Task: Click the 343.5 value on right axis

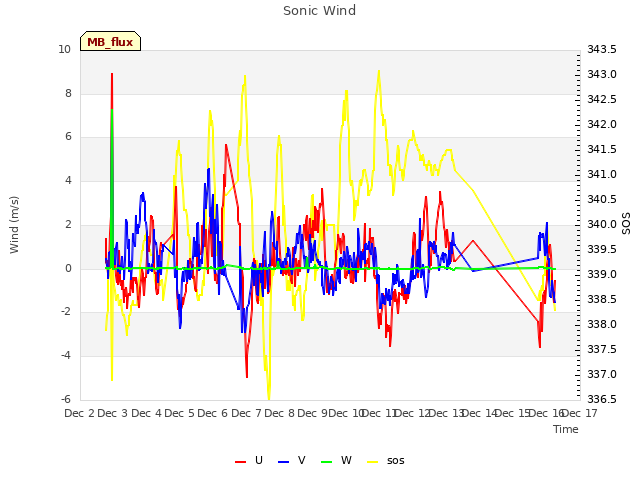Action: (602, 50)
